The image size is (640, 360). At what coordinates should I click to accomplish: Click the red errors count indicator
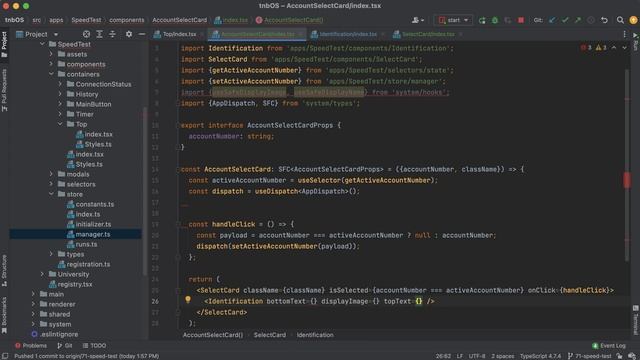point(586,48)
